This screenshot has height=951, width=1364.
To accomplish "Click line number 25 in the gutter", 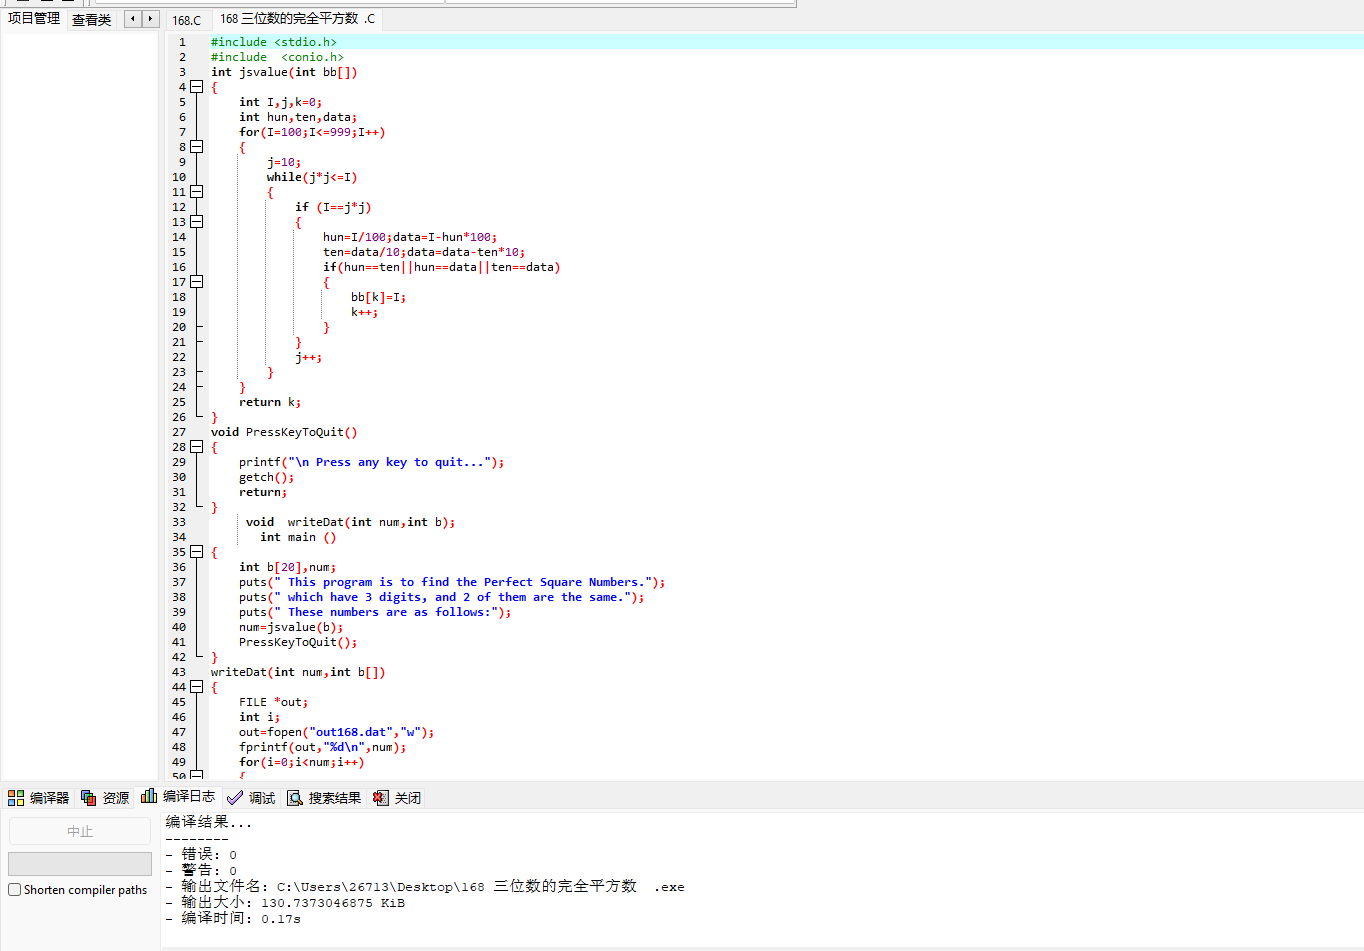I will coord(179,402).
